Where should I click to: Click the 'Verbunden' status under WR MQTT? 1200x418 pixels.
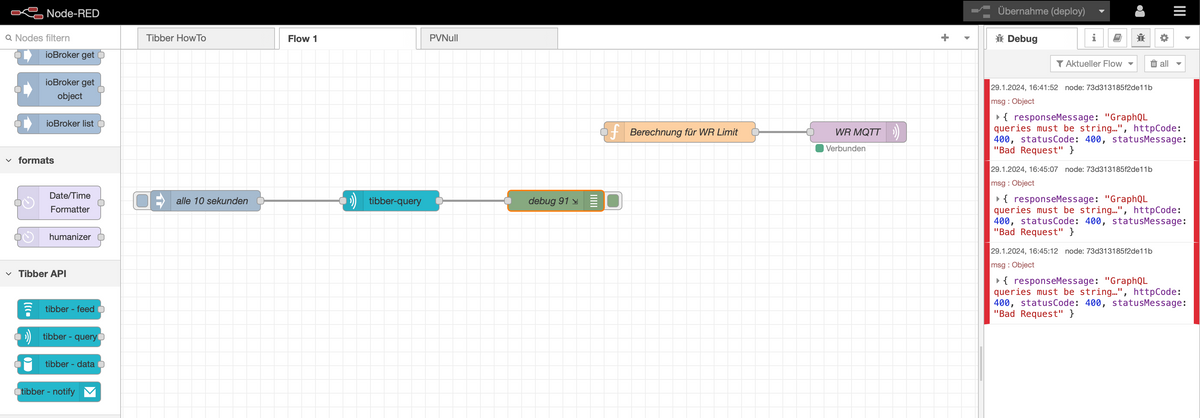(840, 149)
